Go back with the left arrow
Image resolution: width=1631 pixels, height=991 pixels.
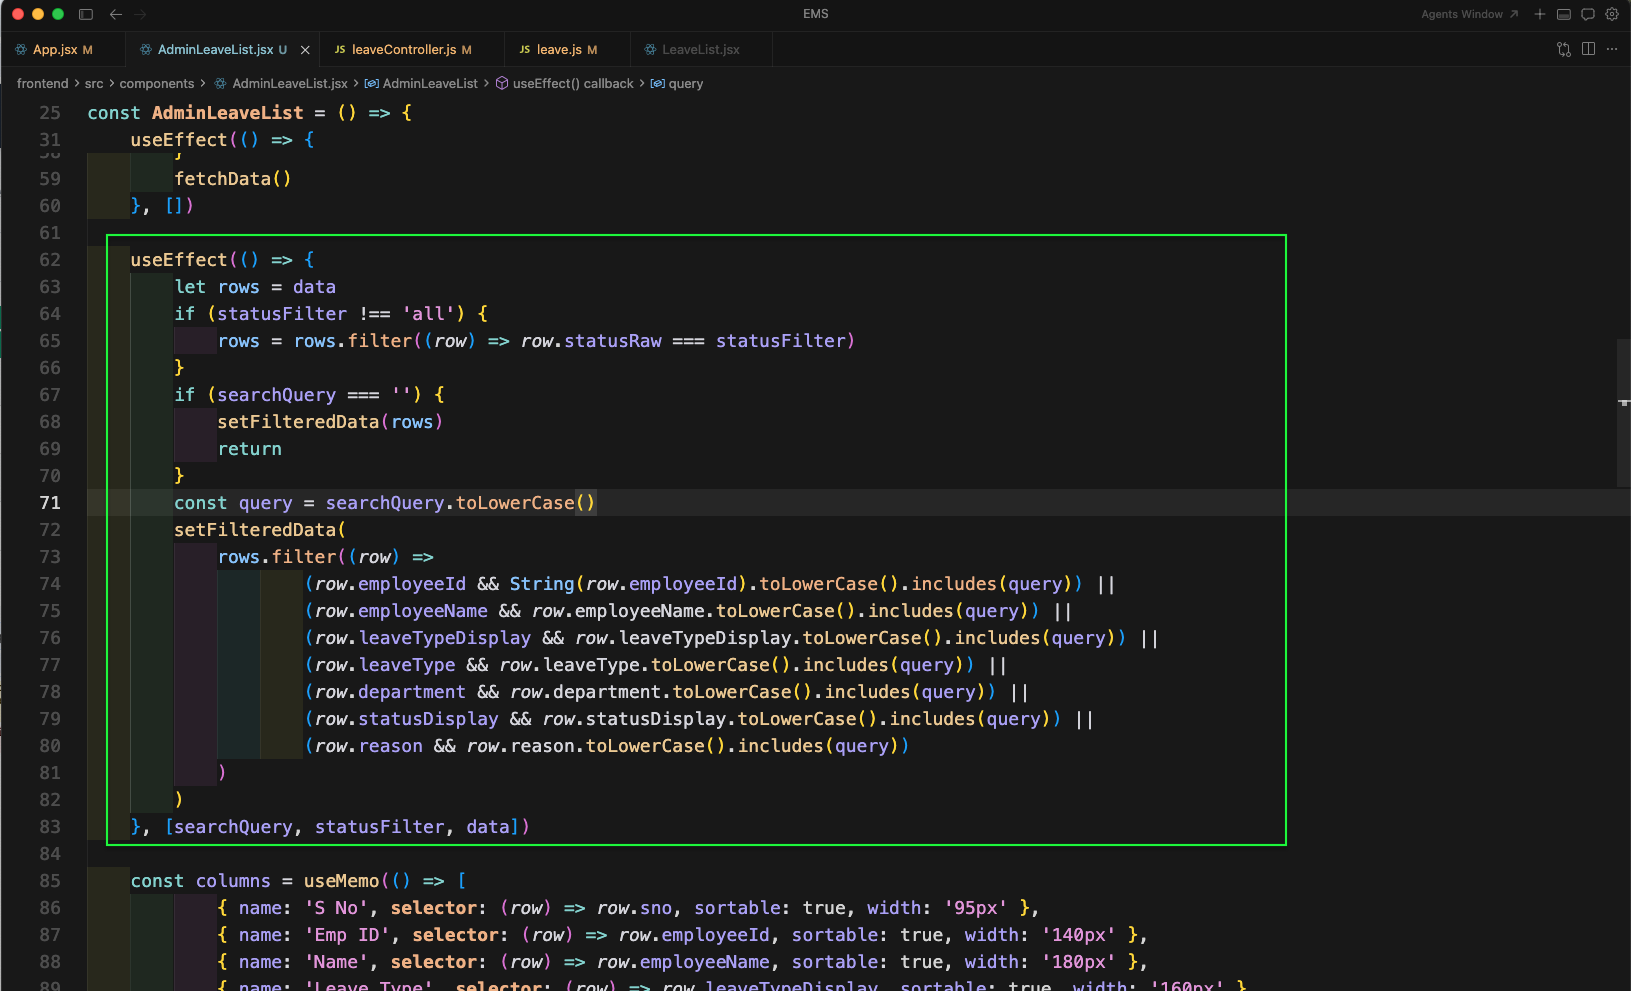(x=116, y=14)
